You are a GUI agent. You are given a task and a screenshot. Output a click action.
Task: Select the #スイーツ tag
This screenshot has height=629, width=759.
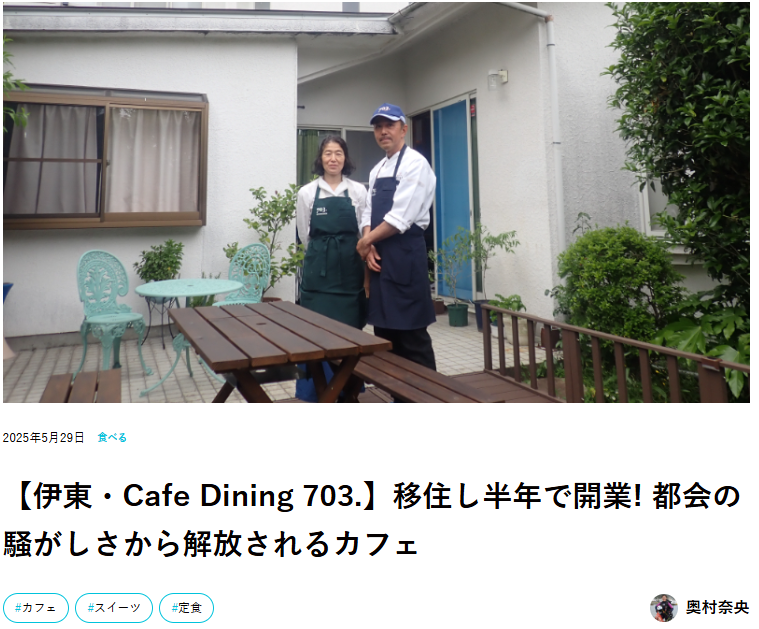(114, 608)
